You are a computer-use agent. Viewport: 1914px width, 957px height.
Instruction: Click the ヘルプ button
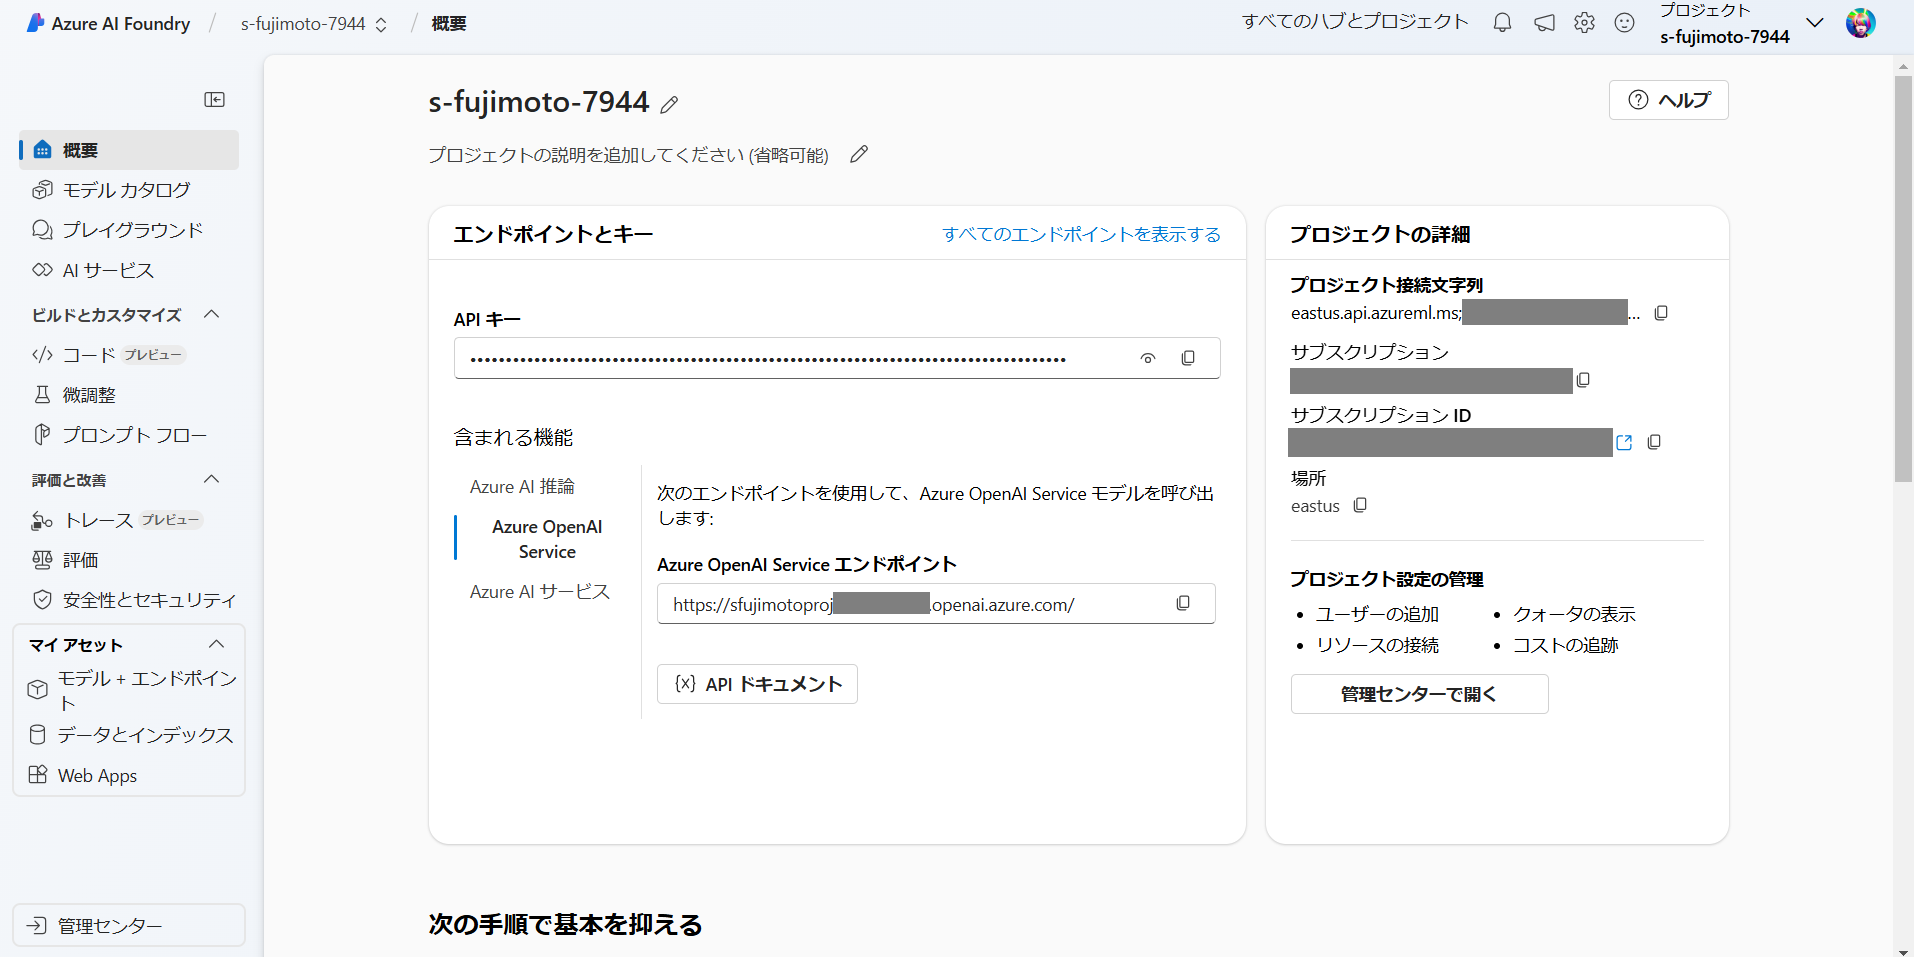tap(1668, 100)
